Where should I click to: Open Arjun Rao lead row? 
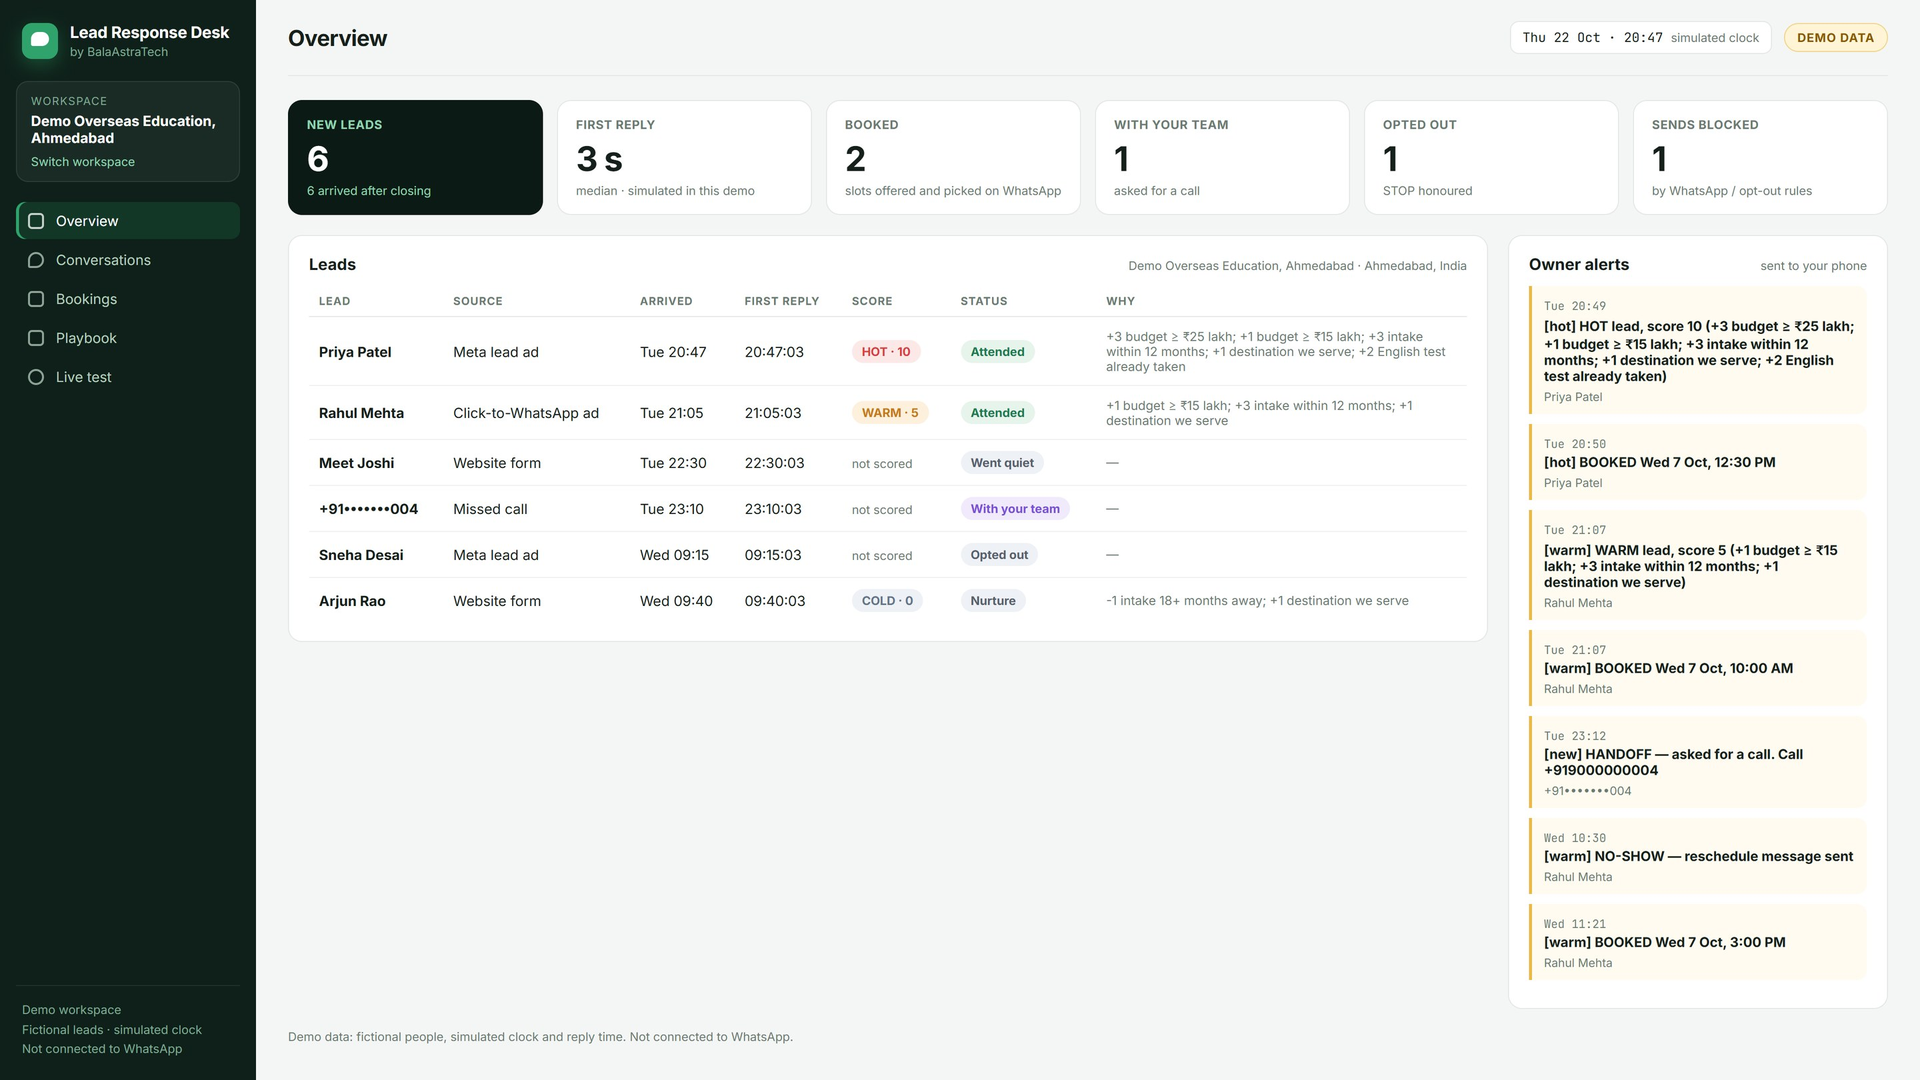[x=887, y=601]
